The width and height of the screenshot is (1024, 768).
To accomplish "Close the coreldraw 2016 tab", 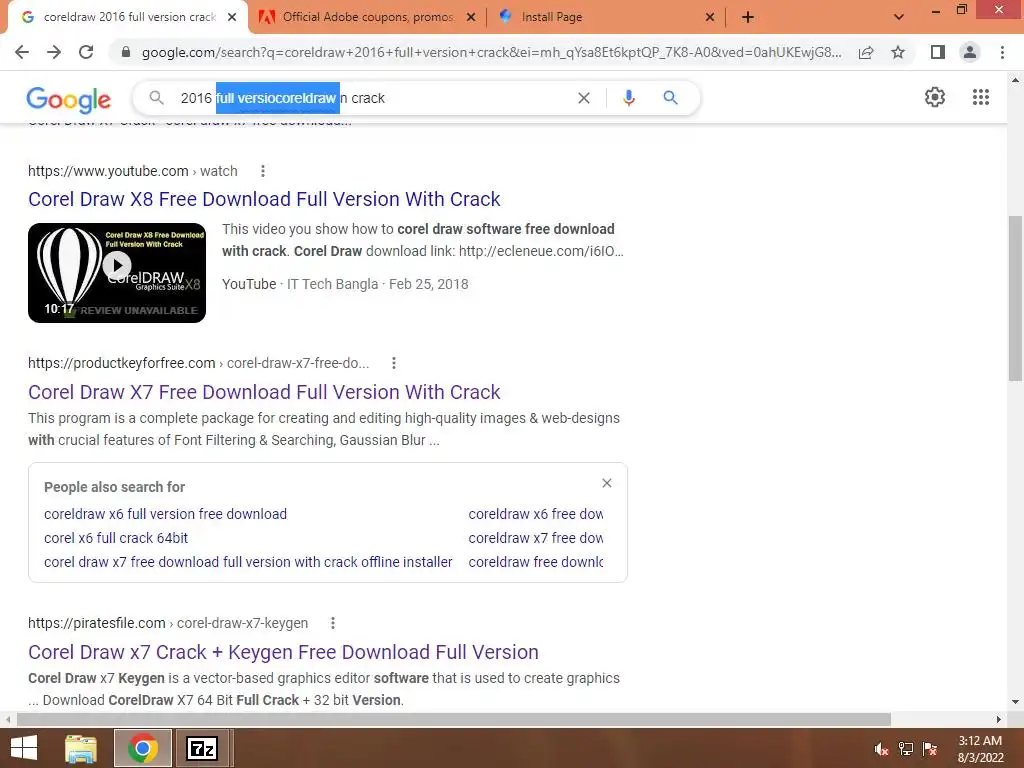I will pyautogui.click(x=232, y=17).
